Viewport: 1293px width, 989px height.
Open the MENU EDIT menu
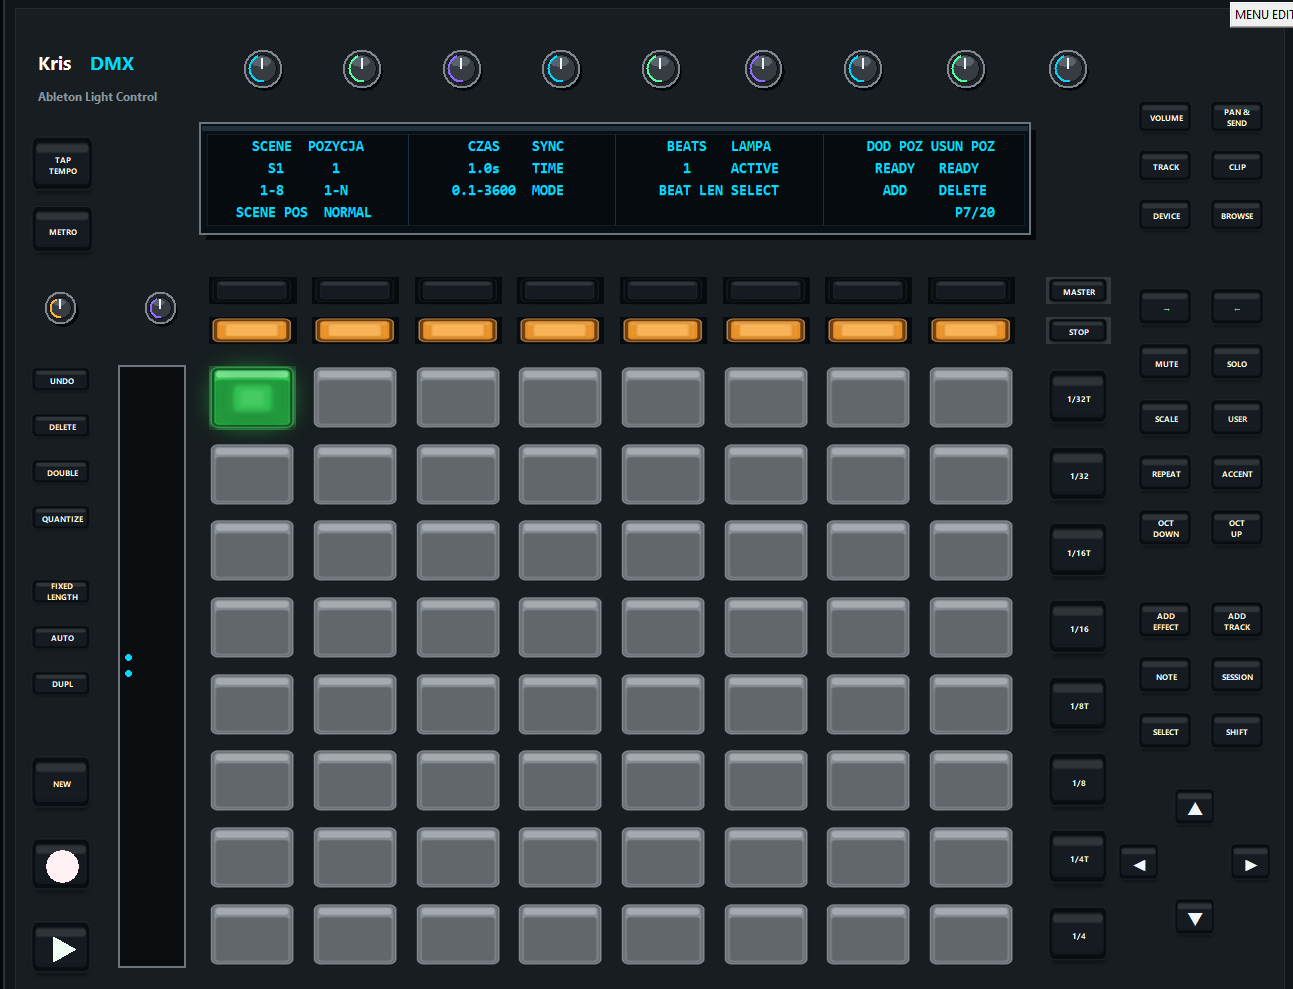click(x=1262, y=14)
